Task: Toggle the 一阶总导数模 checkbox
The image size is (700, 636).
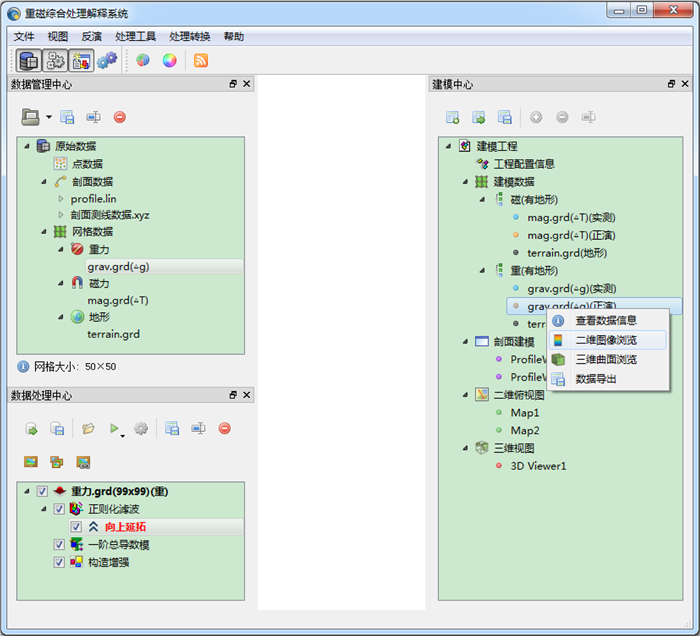Action: coord(59,544)
